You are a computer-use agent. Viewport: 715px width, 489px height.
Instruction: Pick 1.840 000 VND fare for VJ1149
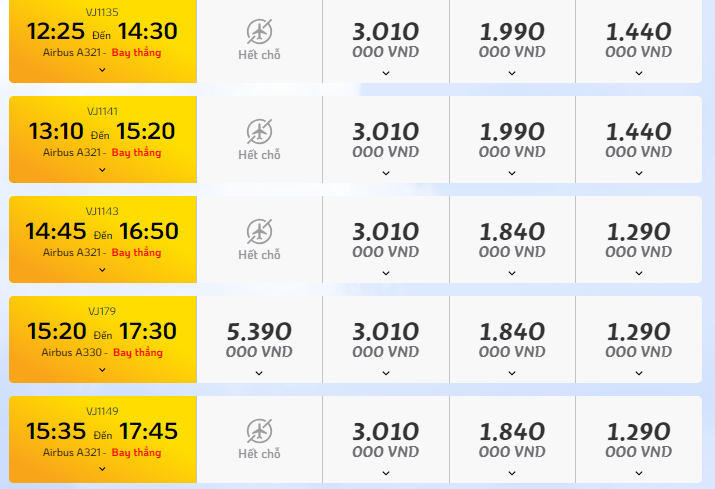(512, 439)
